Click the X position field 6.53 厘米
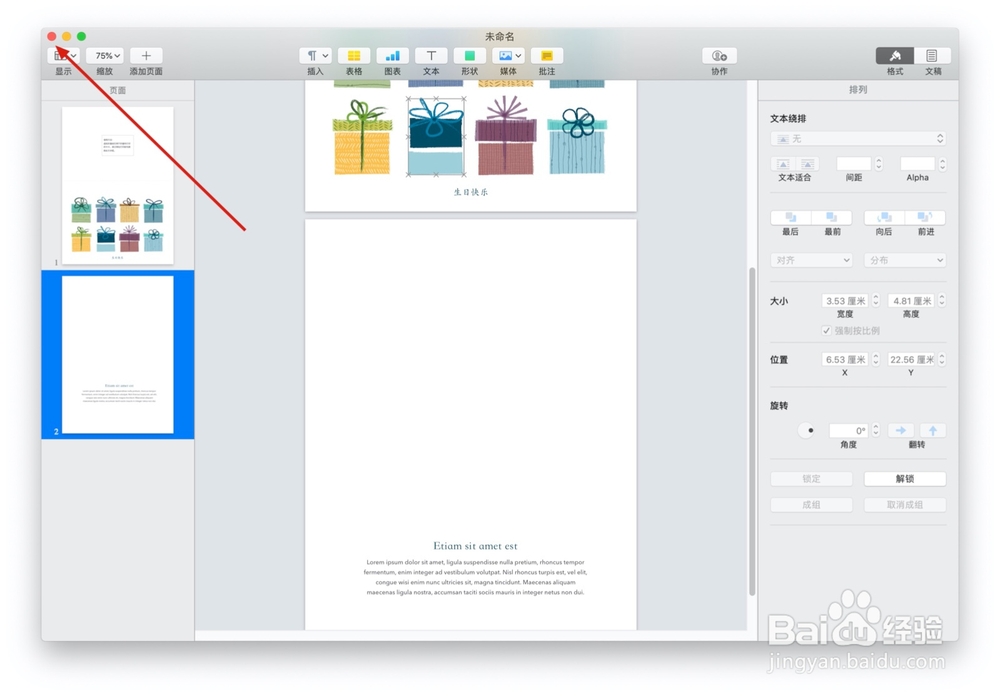 845,359
